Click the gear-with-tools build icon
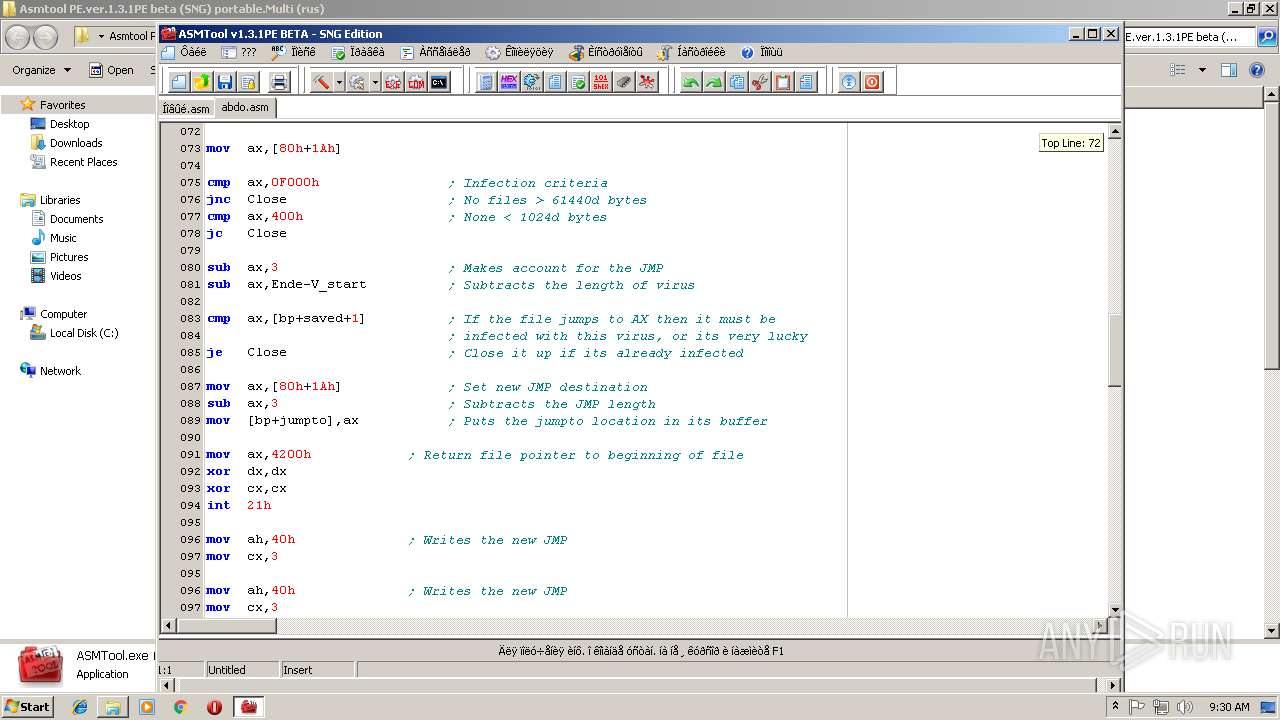The height and width of the screenshot is (720, 1280). (357, 82)
